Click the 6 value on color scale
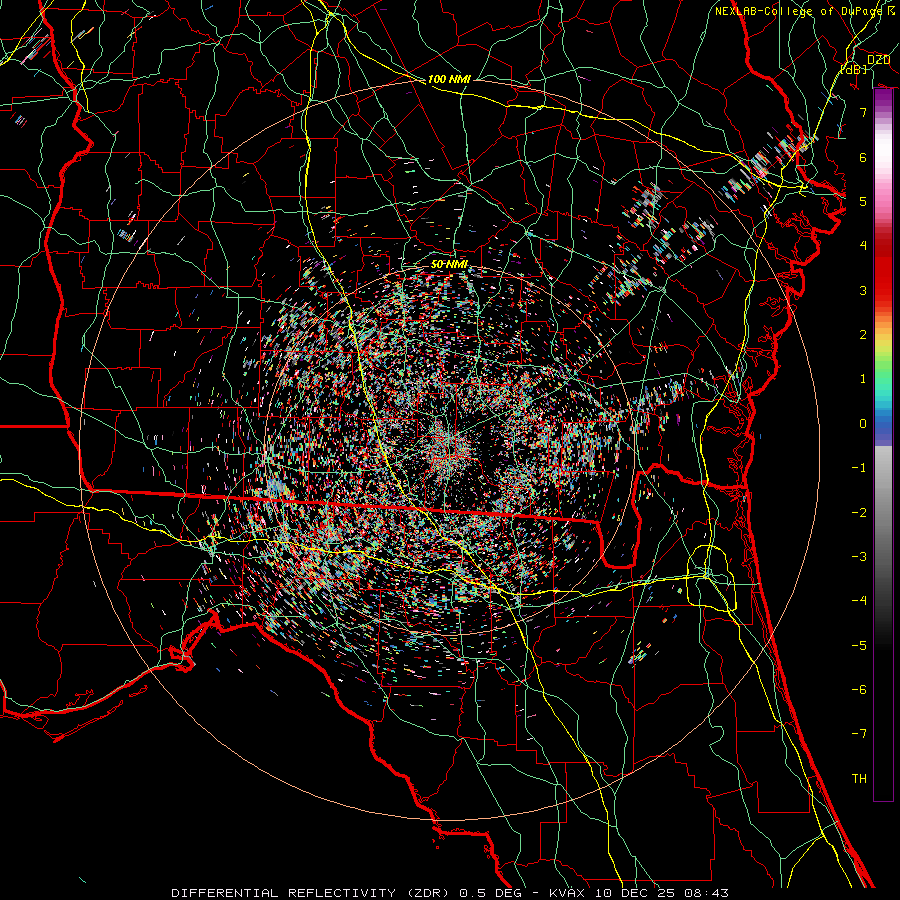900x900 pixels. (x=863, y=157)
